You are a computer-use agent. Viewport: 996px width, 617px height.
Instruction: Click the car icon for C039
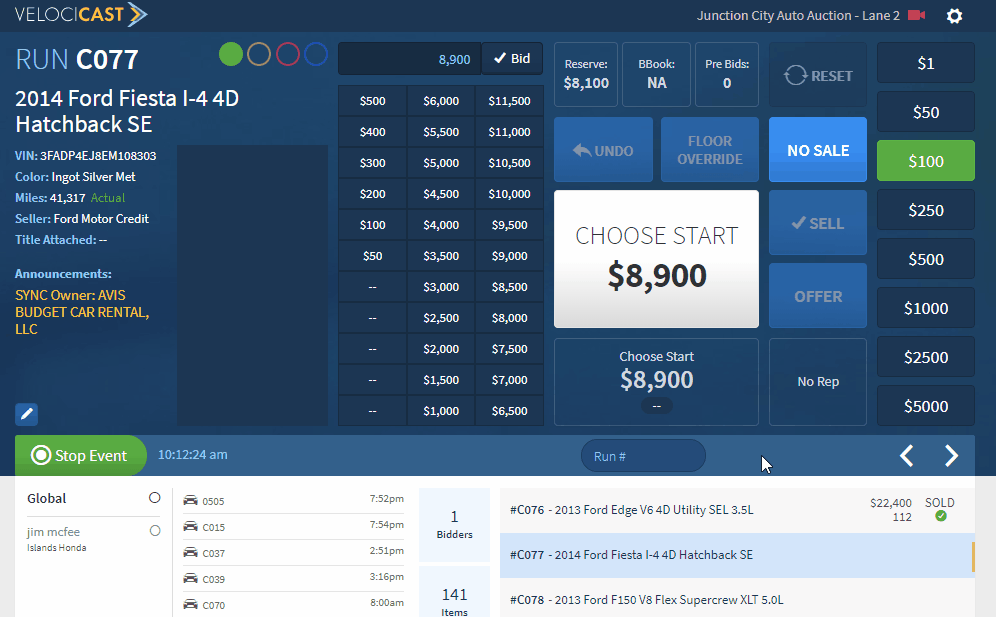pyautogui.click(x=190, y=579)
